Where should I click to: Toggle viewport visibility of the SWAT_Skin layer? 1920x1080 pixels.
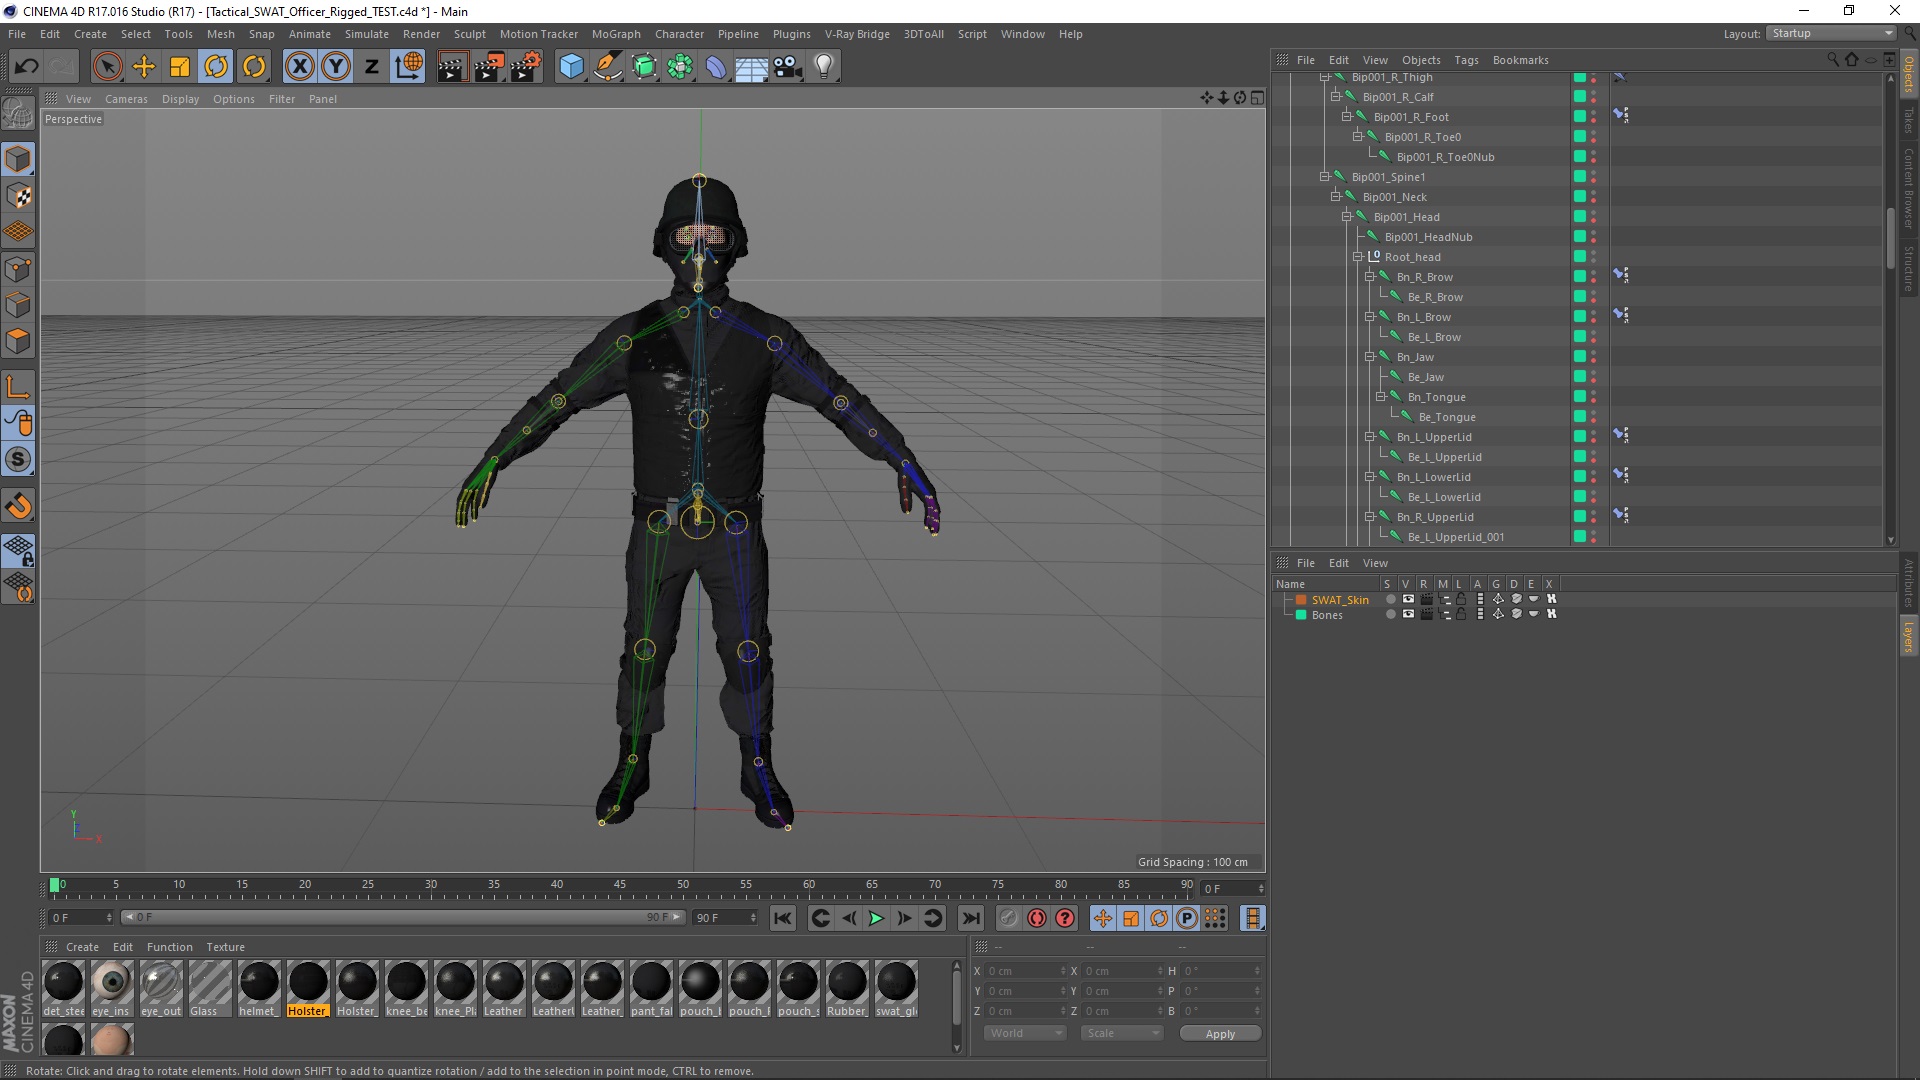tap(1408, 600)
